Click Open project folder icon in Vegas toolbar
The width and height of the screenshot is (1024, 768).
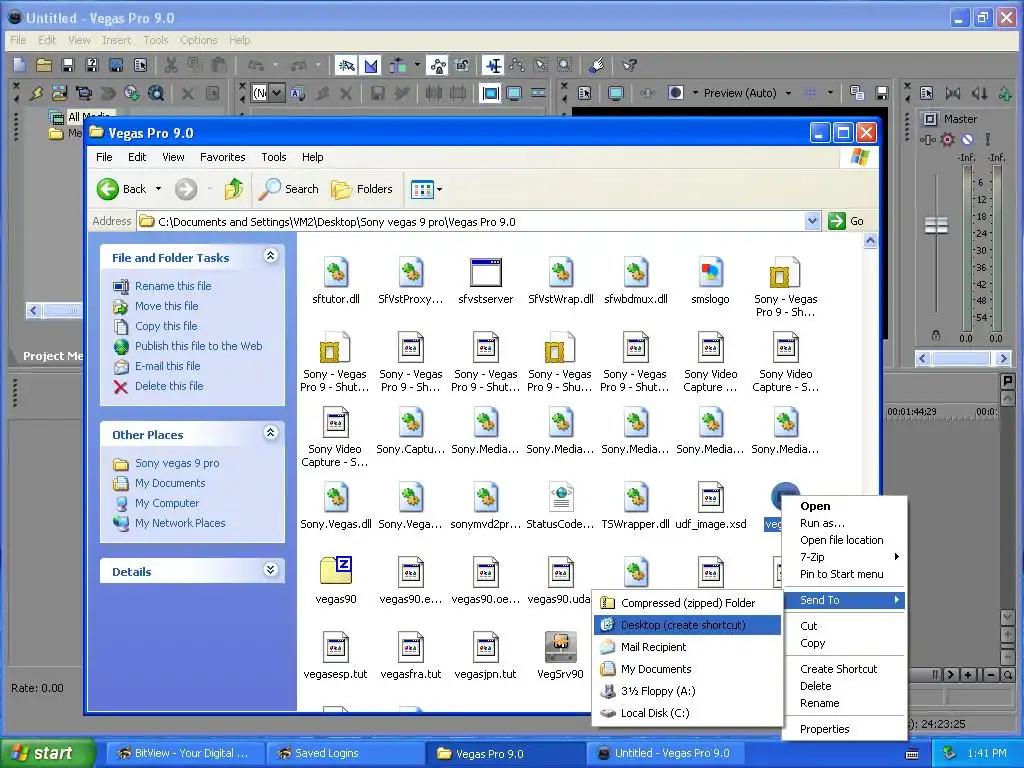[44, 65]
